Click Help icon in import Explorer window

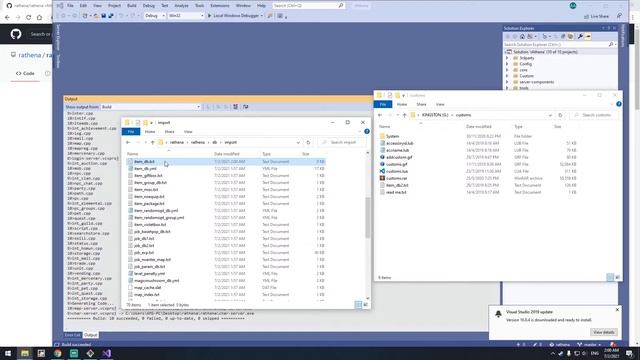(367, 131)
